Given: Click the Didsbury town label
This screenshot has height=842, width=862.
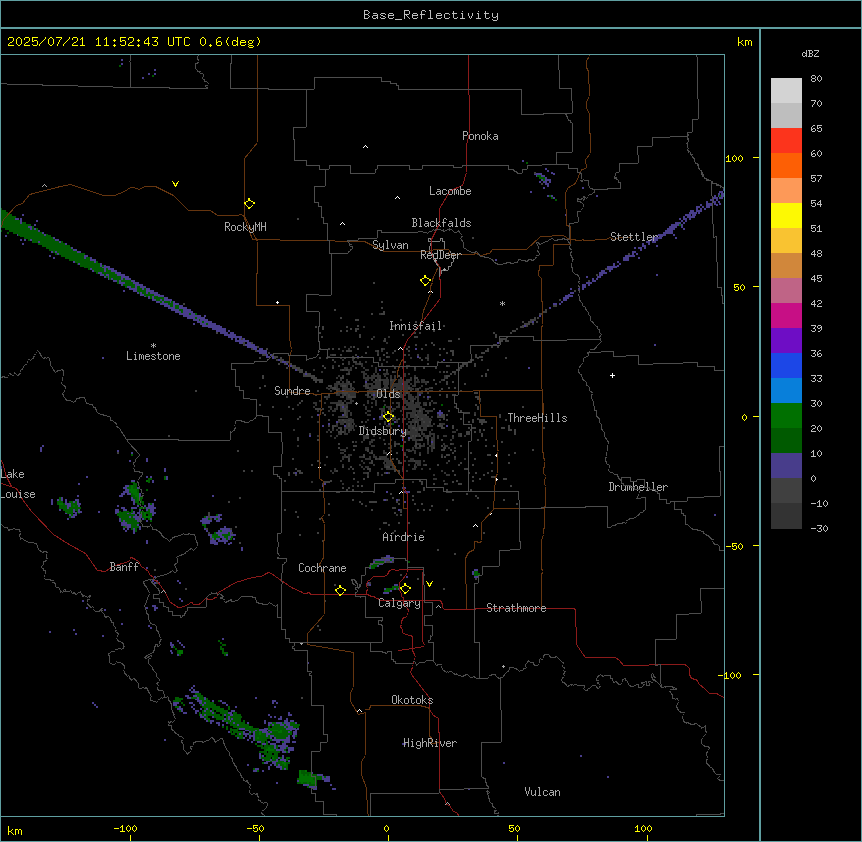Looking at the screenshot, I should (x=383, y=431).
